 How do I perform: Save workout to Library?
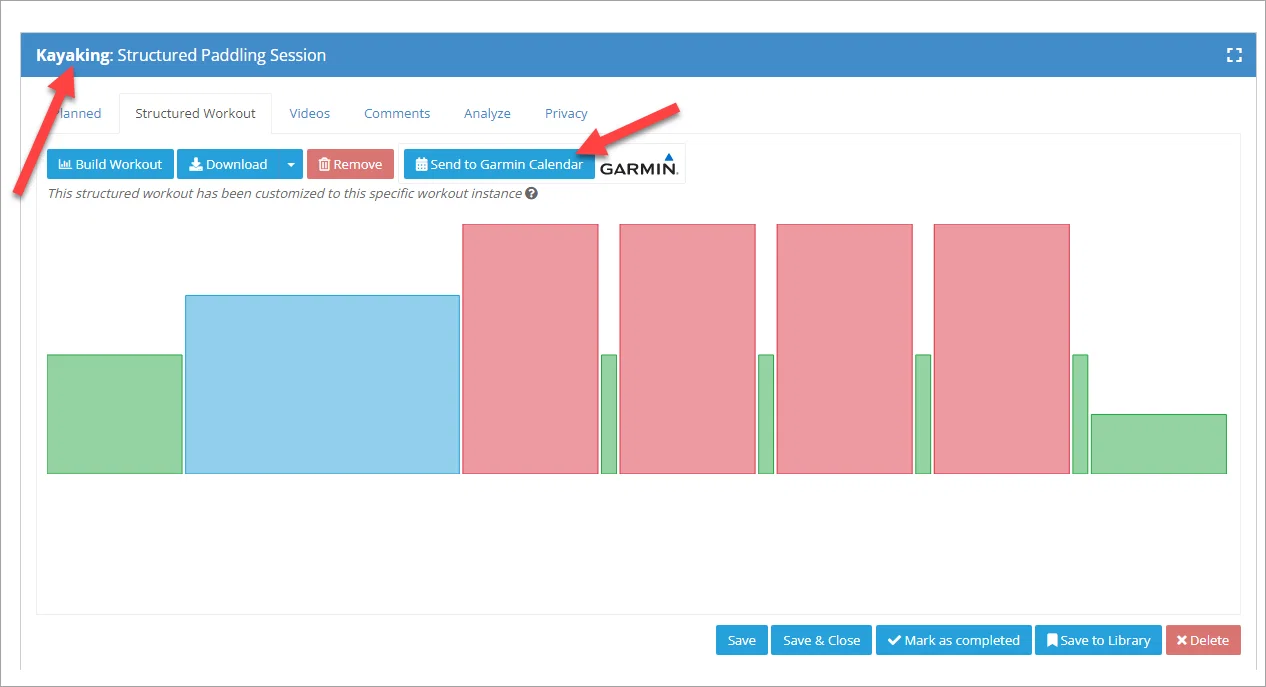1098,640
